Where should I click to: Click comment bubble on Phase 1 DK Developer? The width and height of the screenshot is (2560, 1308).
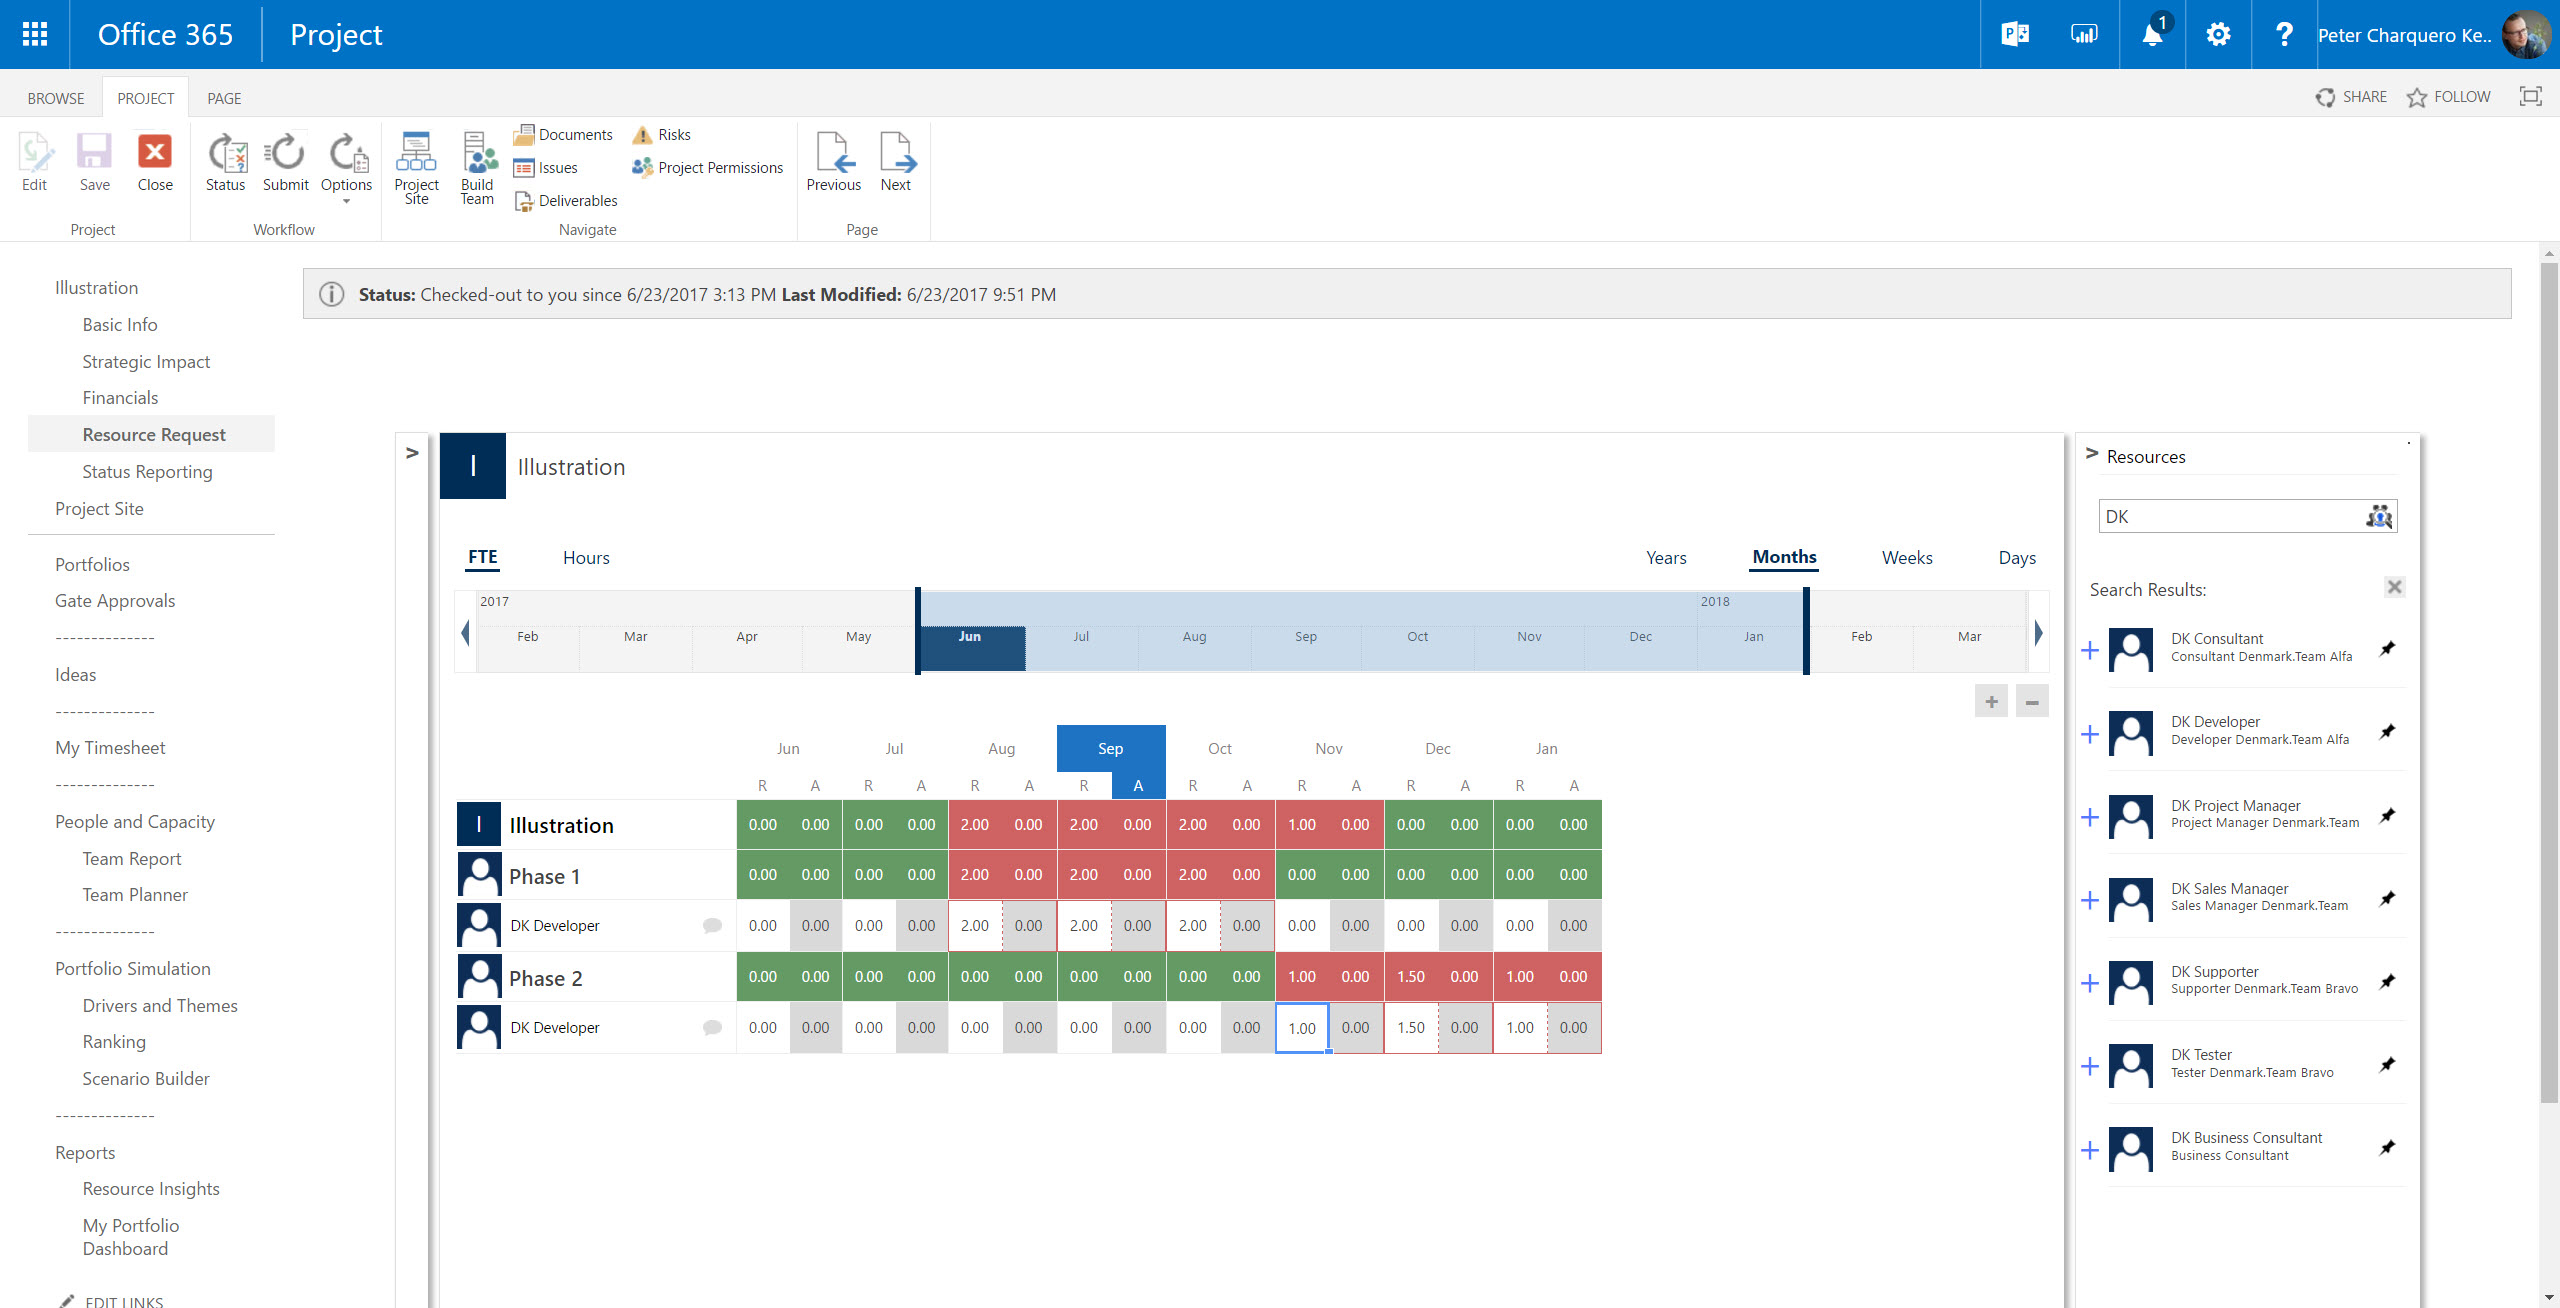(x=712, y=926)
